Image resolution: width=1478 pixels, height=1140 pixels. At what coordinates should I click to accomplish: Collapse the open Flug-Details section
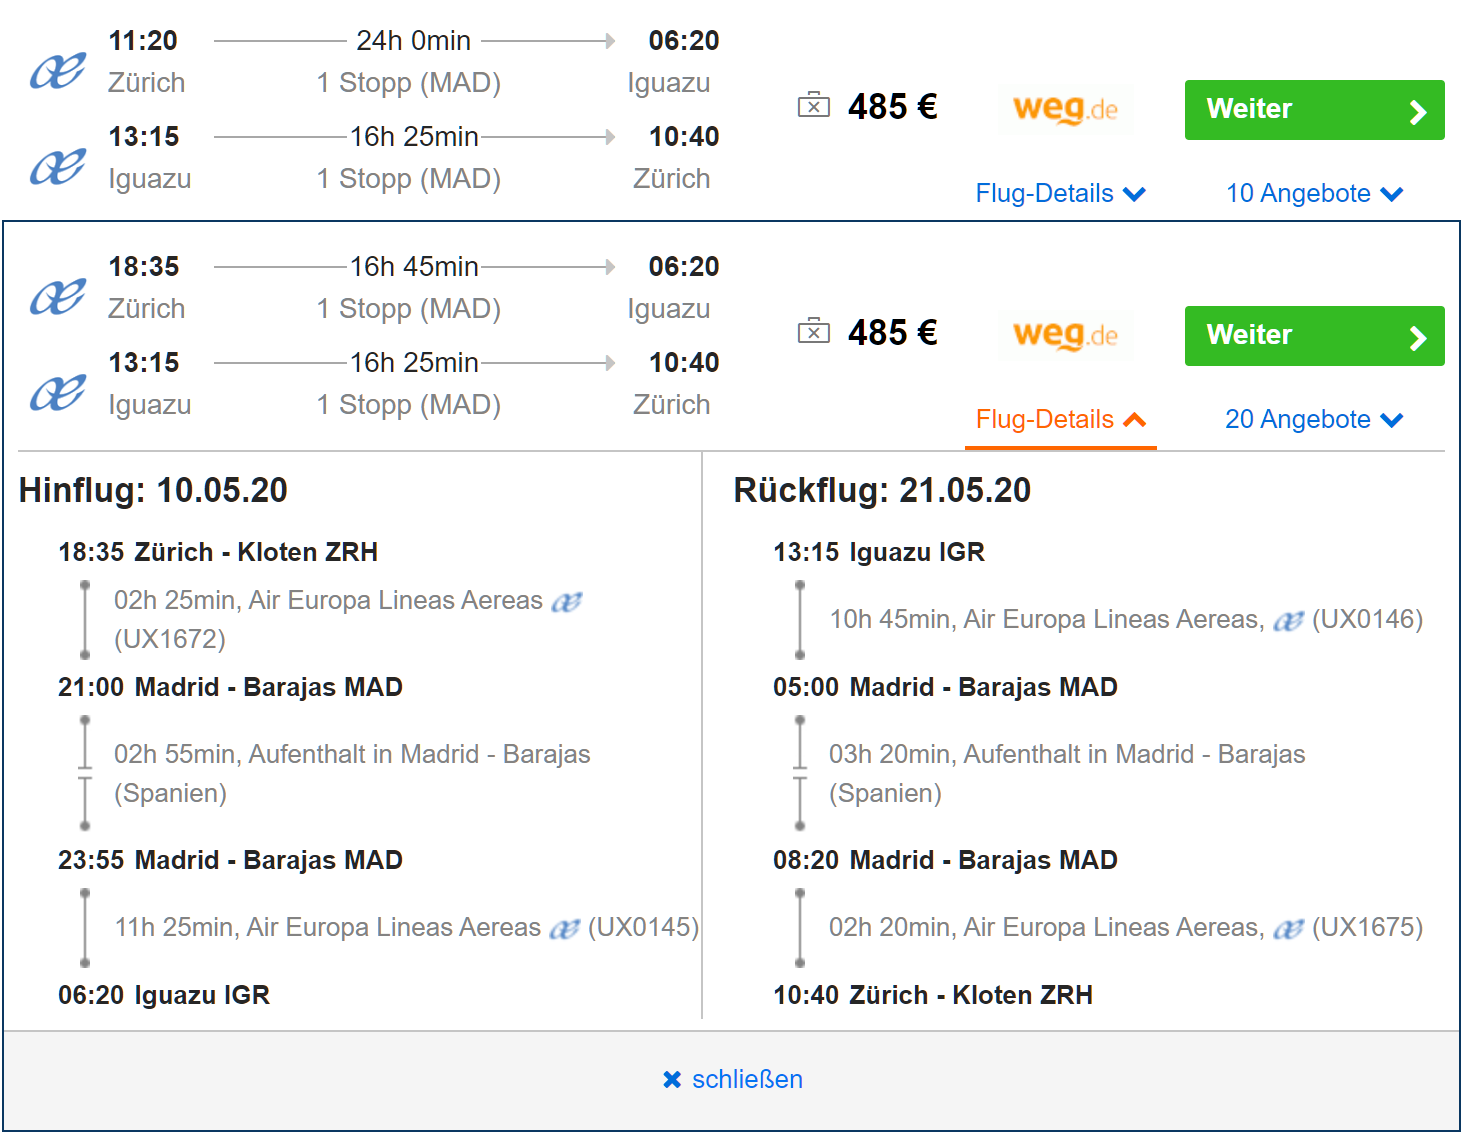1060,419
